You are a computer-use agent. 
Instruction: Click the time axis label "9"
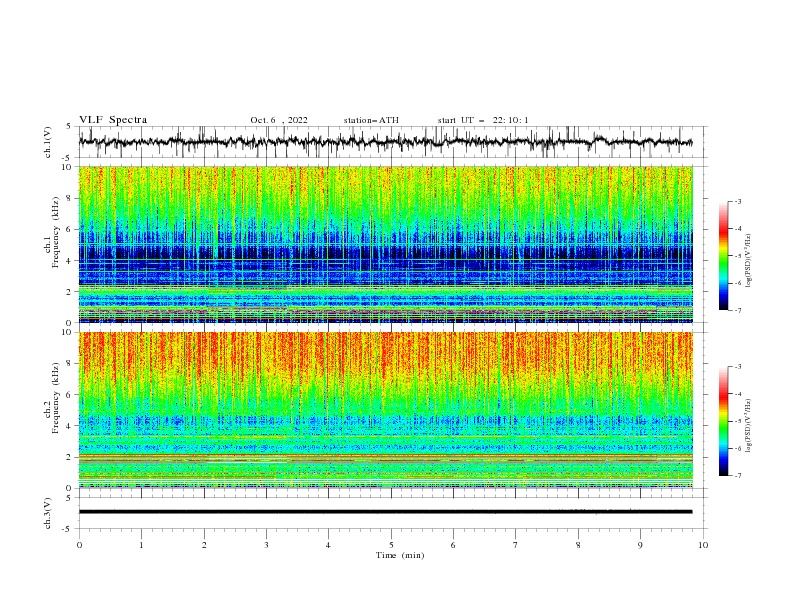click(640, 545)
